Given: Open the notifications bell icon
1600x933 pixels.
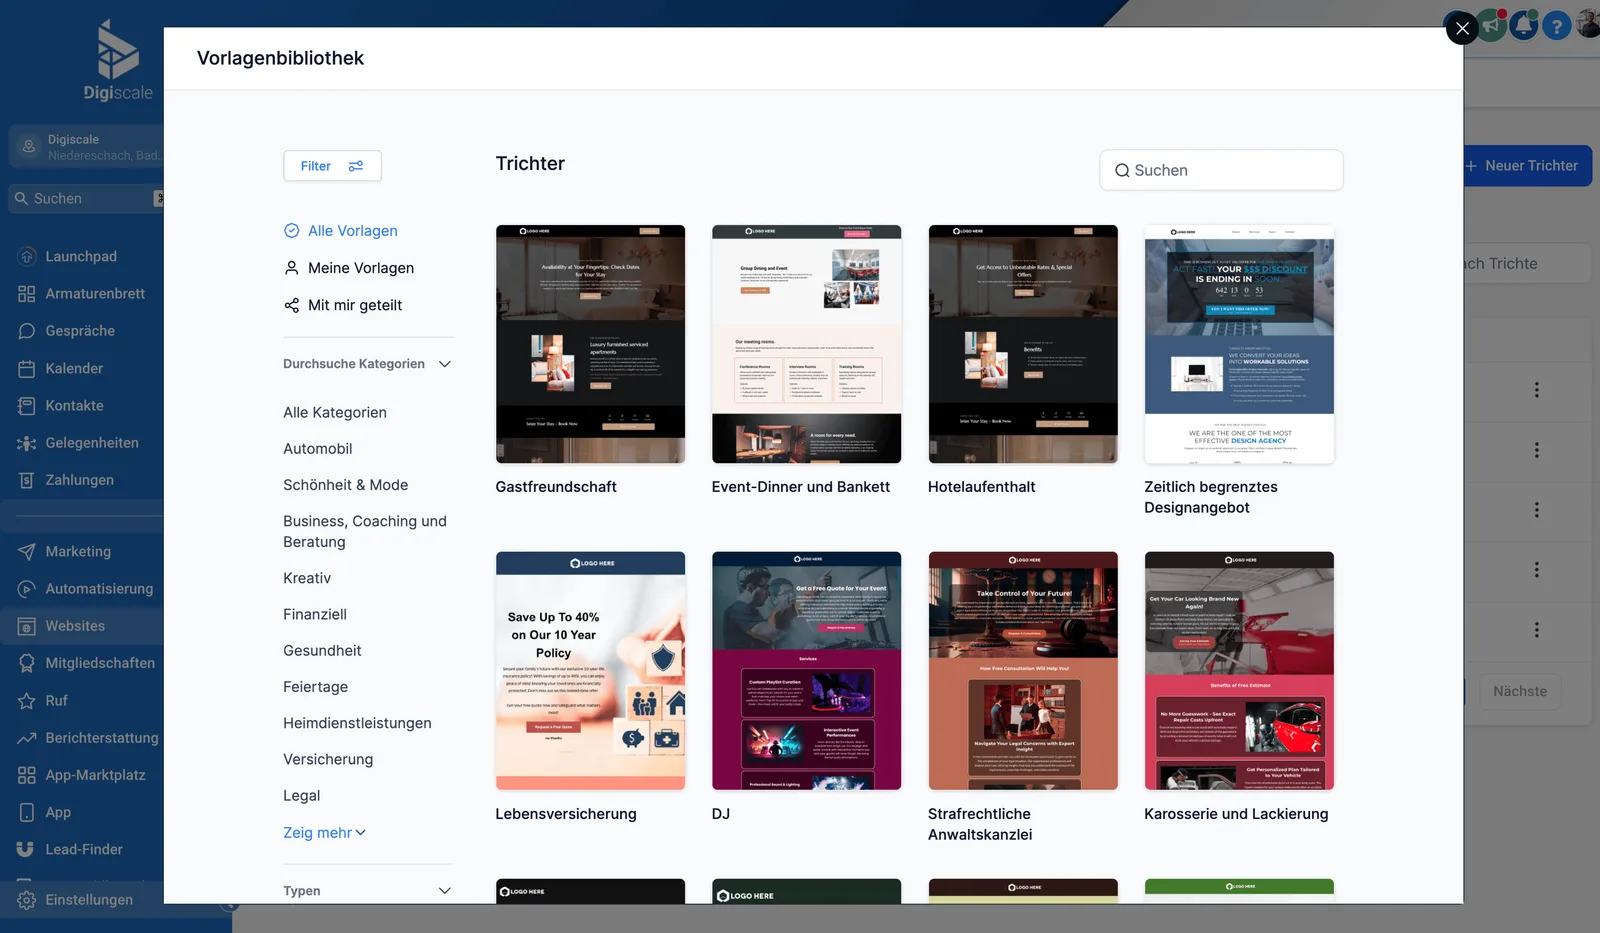Looking at the screenshot, I should click(1523, 25).
